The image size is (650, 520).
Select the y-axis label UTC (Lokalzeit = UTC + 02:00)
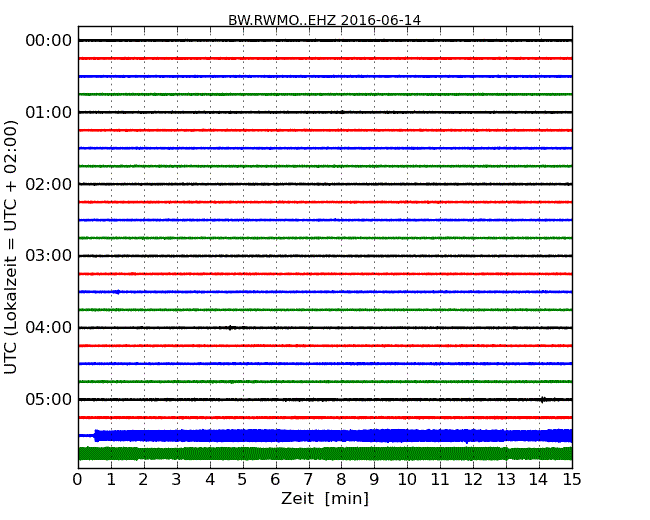[11, 248]
